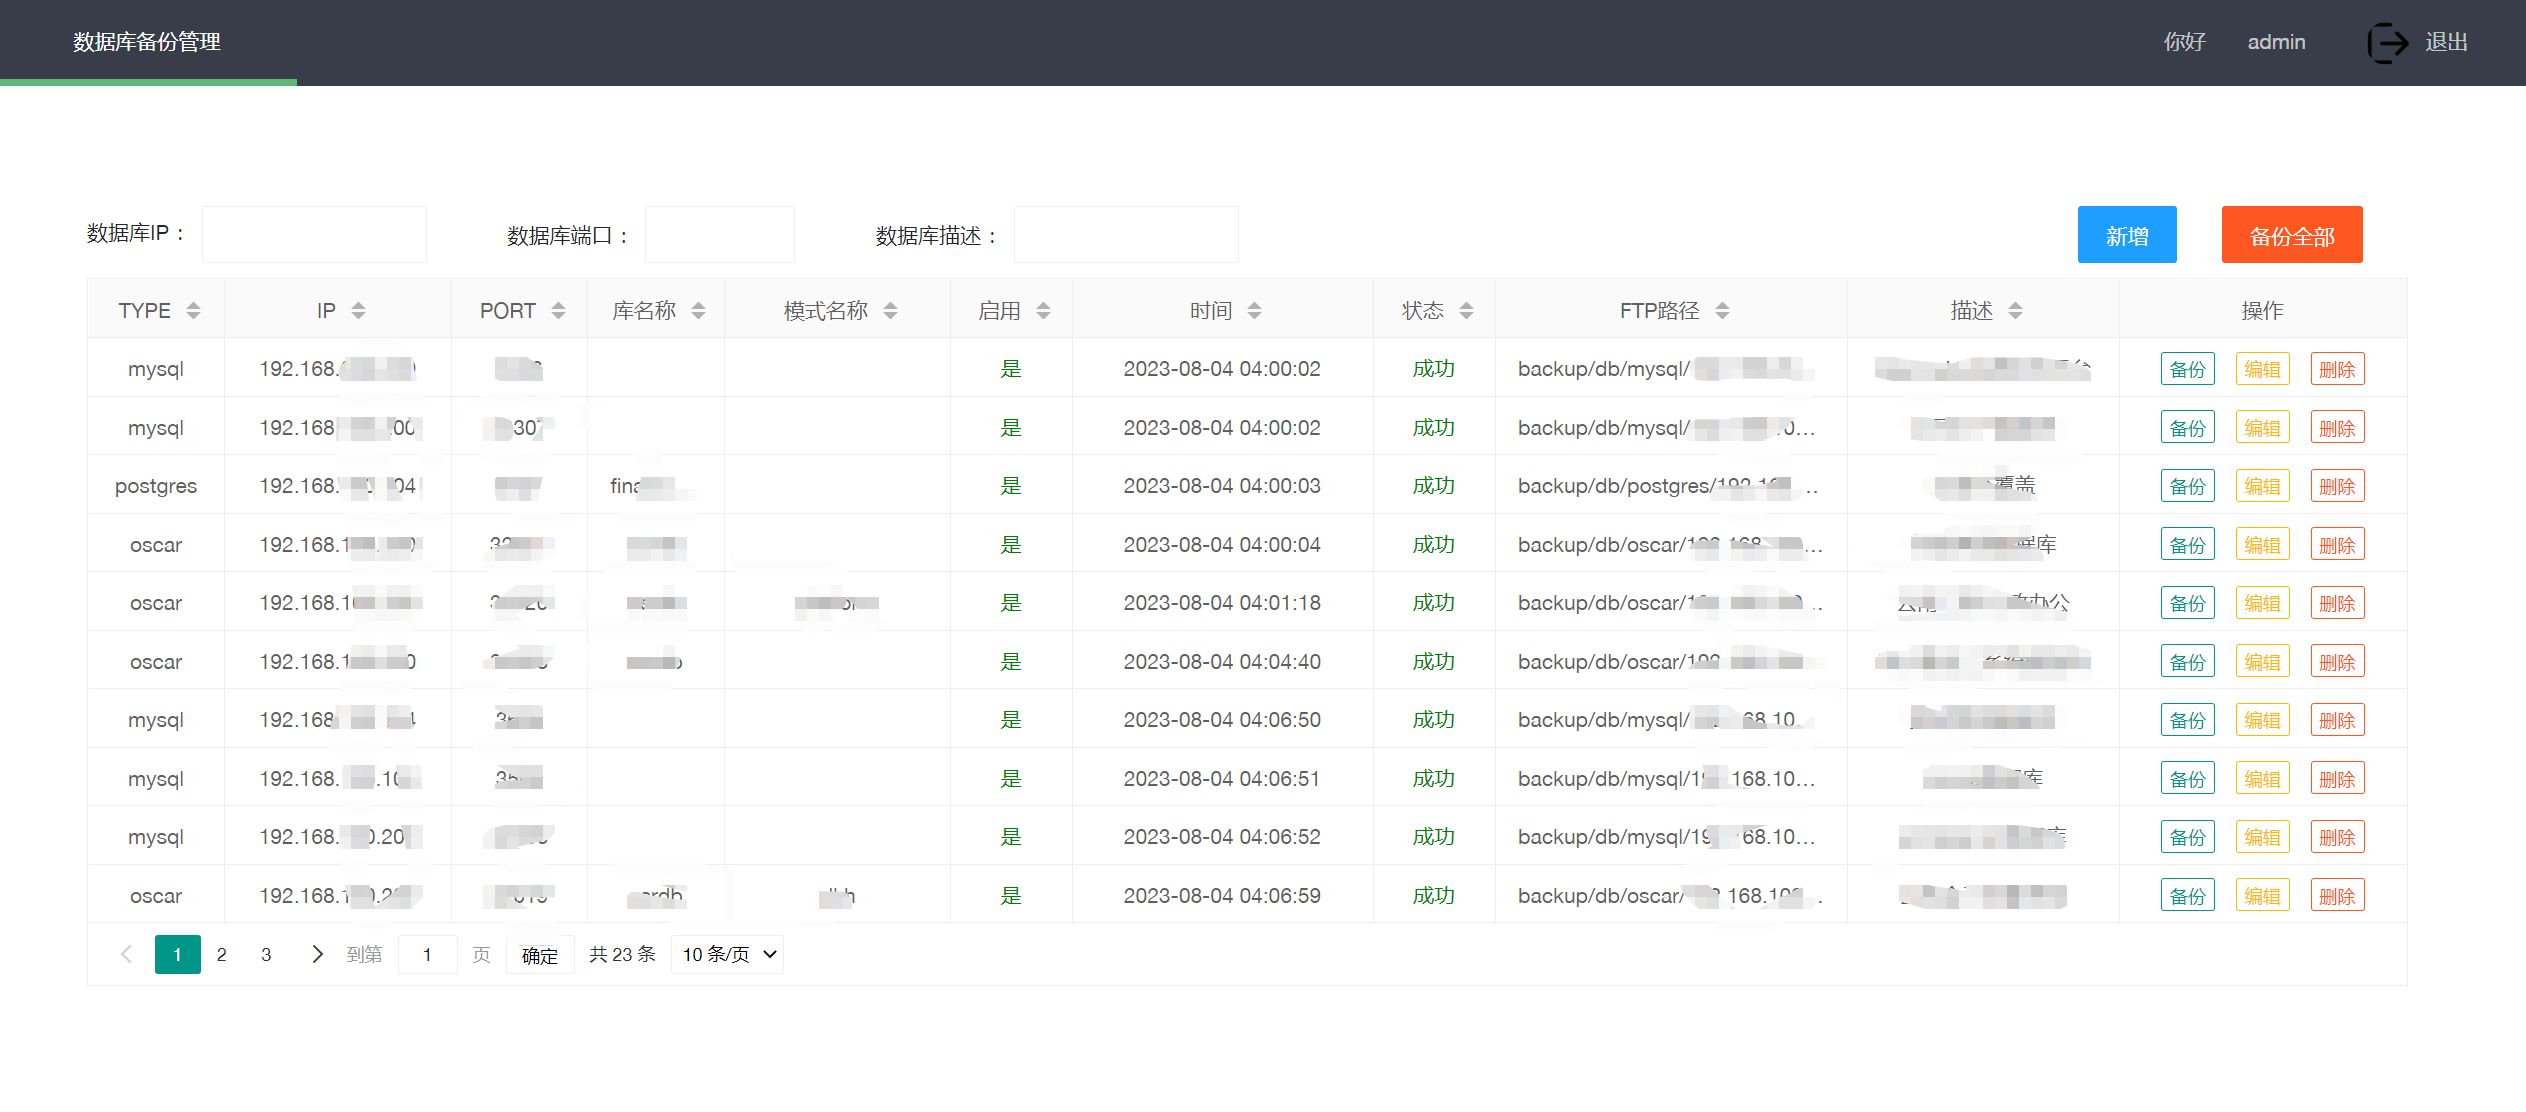The height and width of the screenshot is (1112, 2526).
Task: Click 编辑 for the 04:01:18 oscar row
Action: (x=2263, y=603)
